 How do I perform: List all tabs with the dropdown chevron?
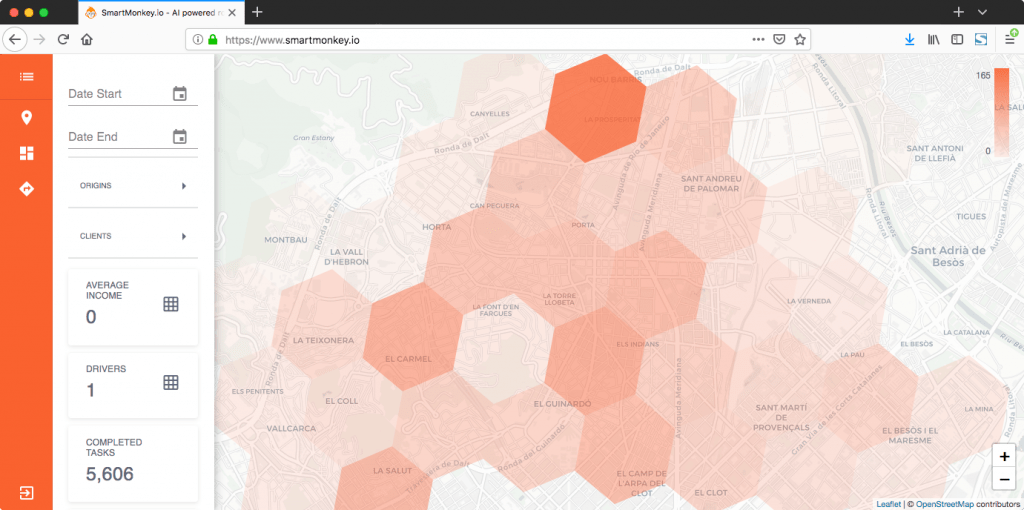[982, 12]
